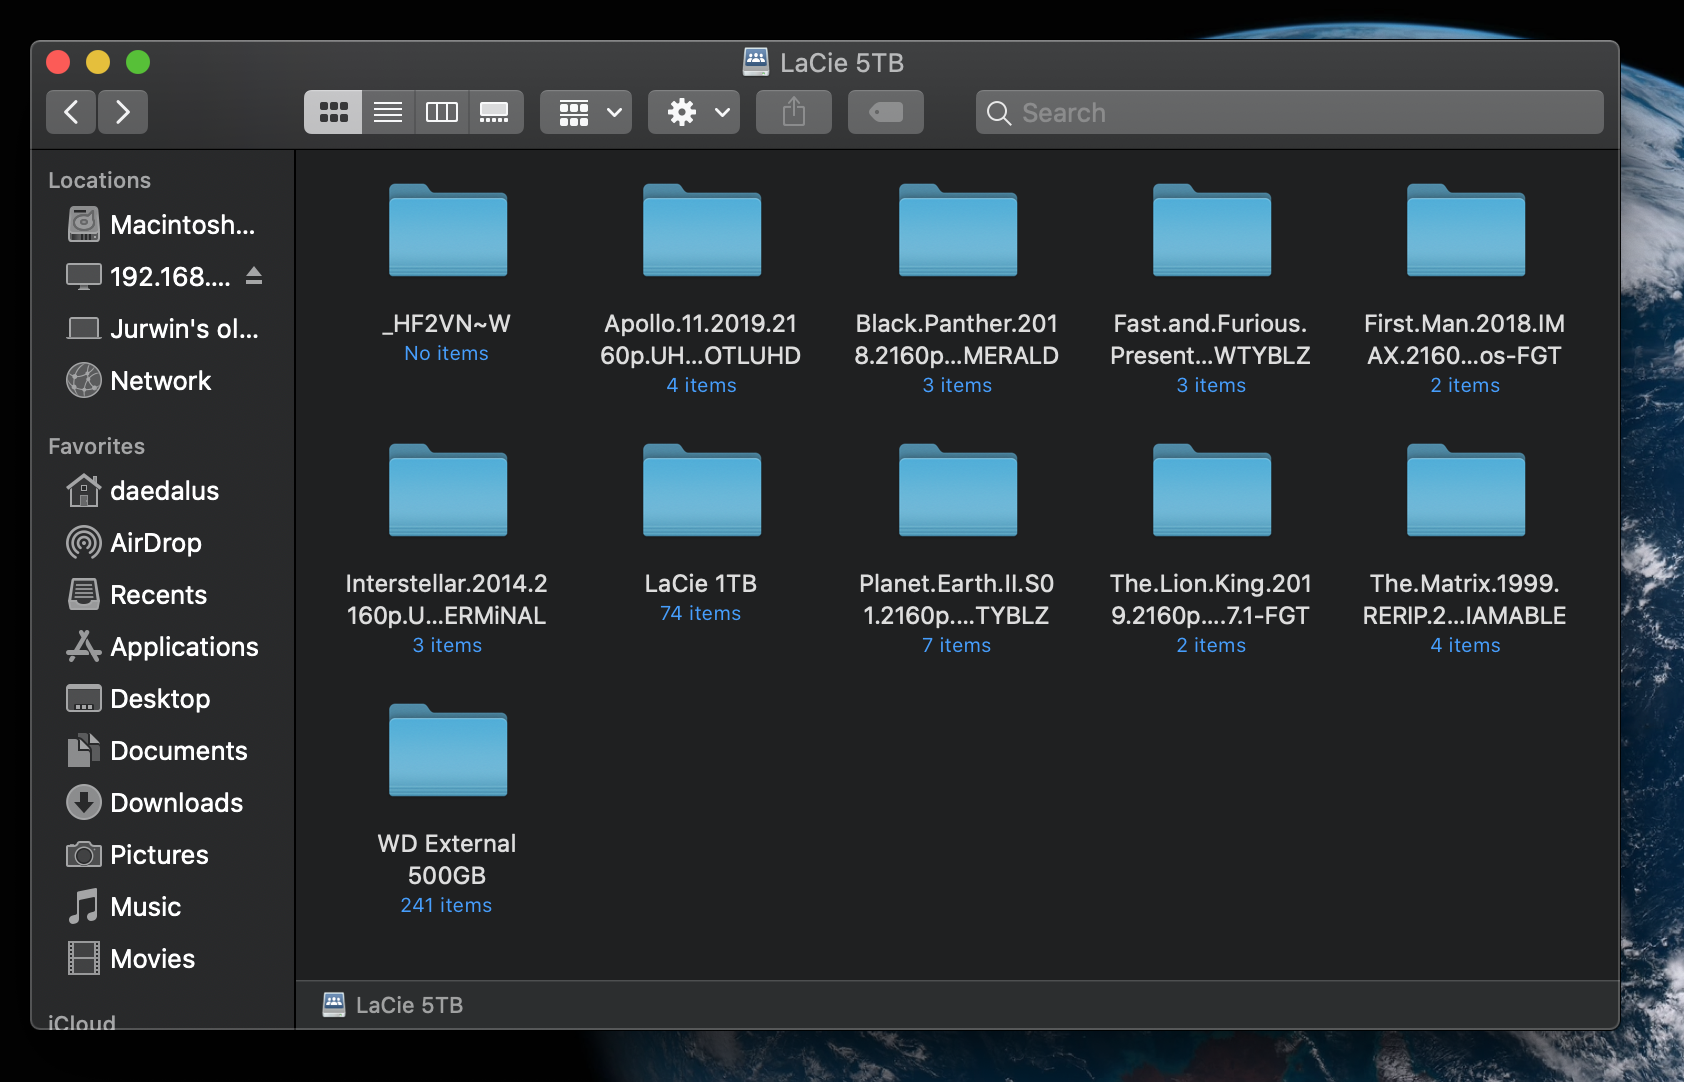The image size is (1684, 1082).
Task: Open Documents in sidebar
Action: (163, 751)
